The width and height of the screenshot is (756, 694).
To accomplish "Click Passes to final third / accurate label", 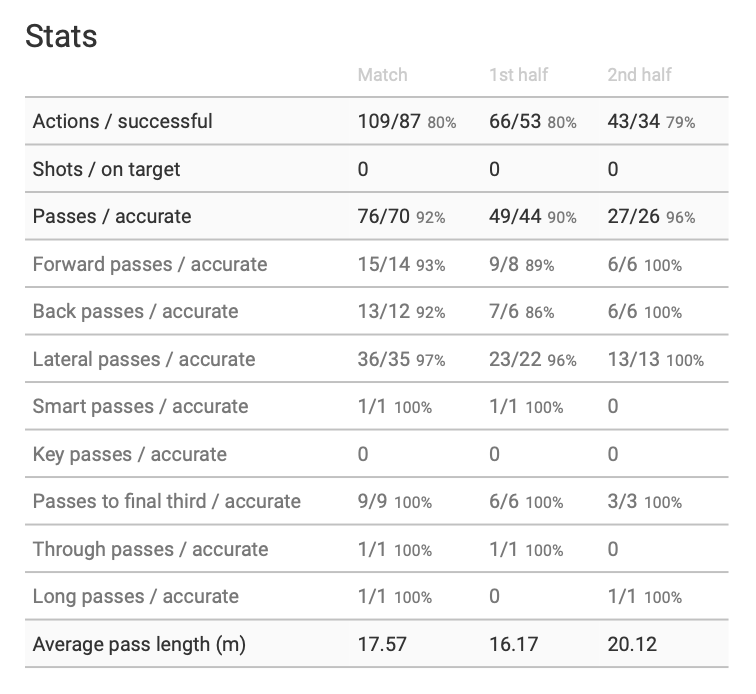I will point(167,502).
